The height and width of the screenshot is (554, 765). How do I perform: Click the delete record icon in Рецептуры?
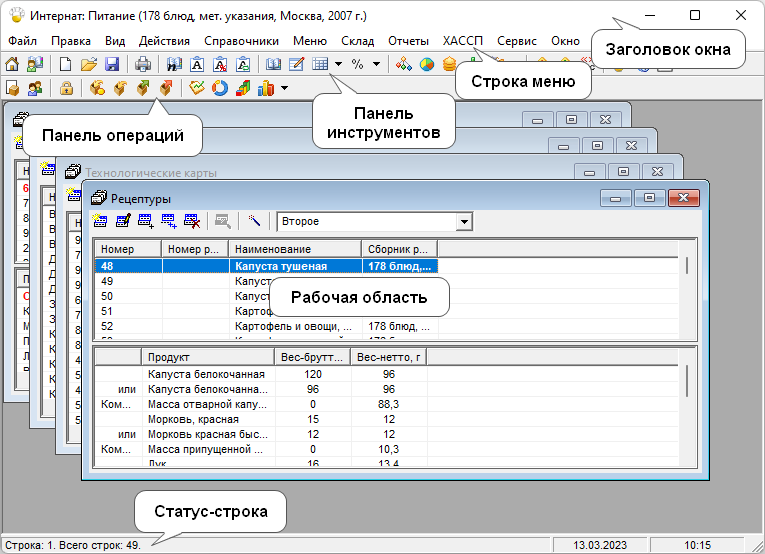191,221
